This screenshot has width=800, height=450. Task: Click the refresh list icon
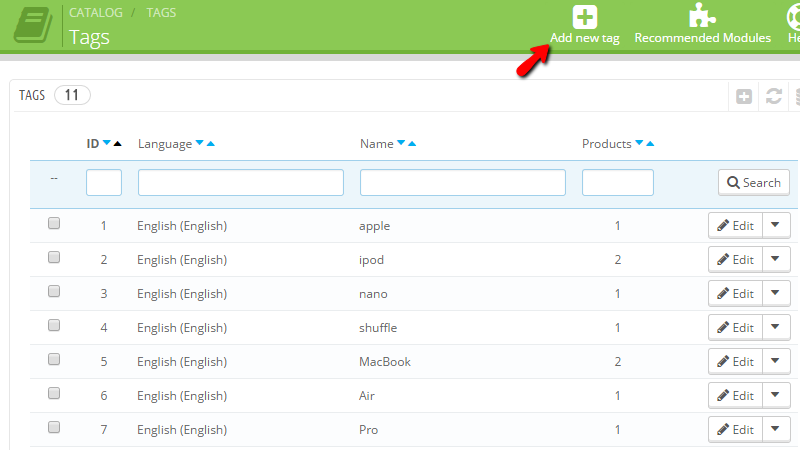click(773, 96)
